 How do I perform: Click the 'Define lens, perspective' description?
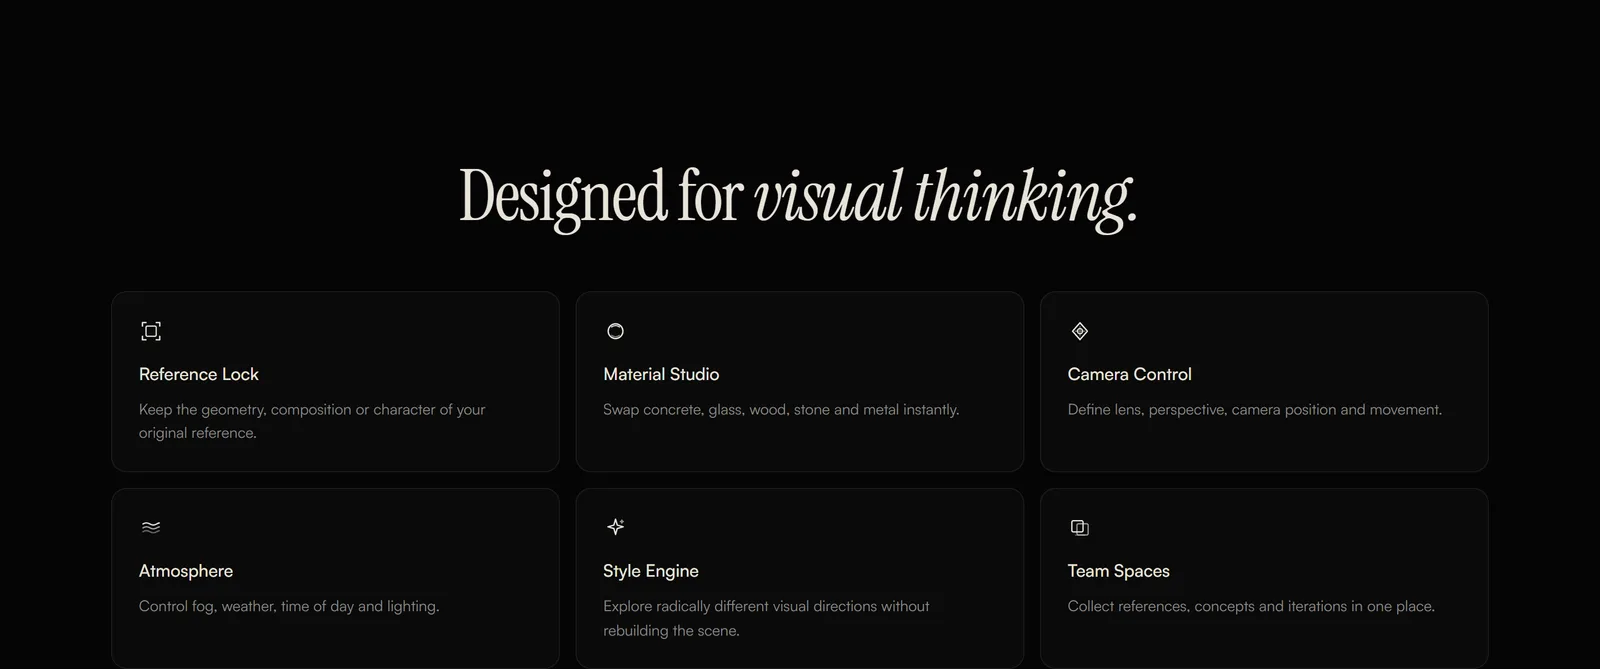point(1254,409)
